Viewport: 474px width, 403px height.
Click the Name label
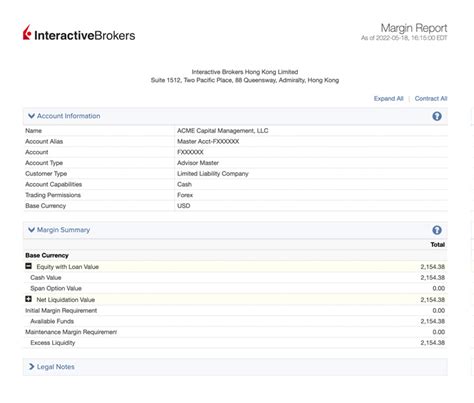[x=33, y=131]
